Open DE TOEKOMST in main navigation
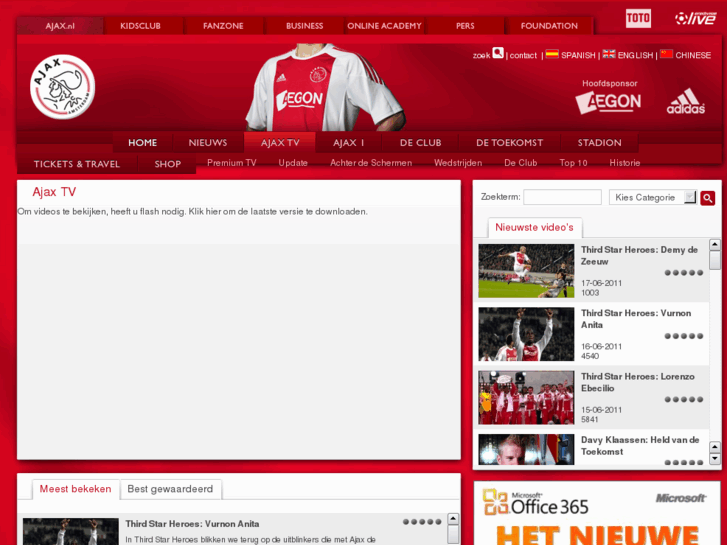The image size is (727, 545). [x=510, y=142]
